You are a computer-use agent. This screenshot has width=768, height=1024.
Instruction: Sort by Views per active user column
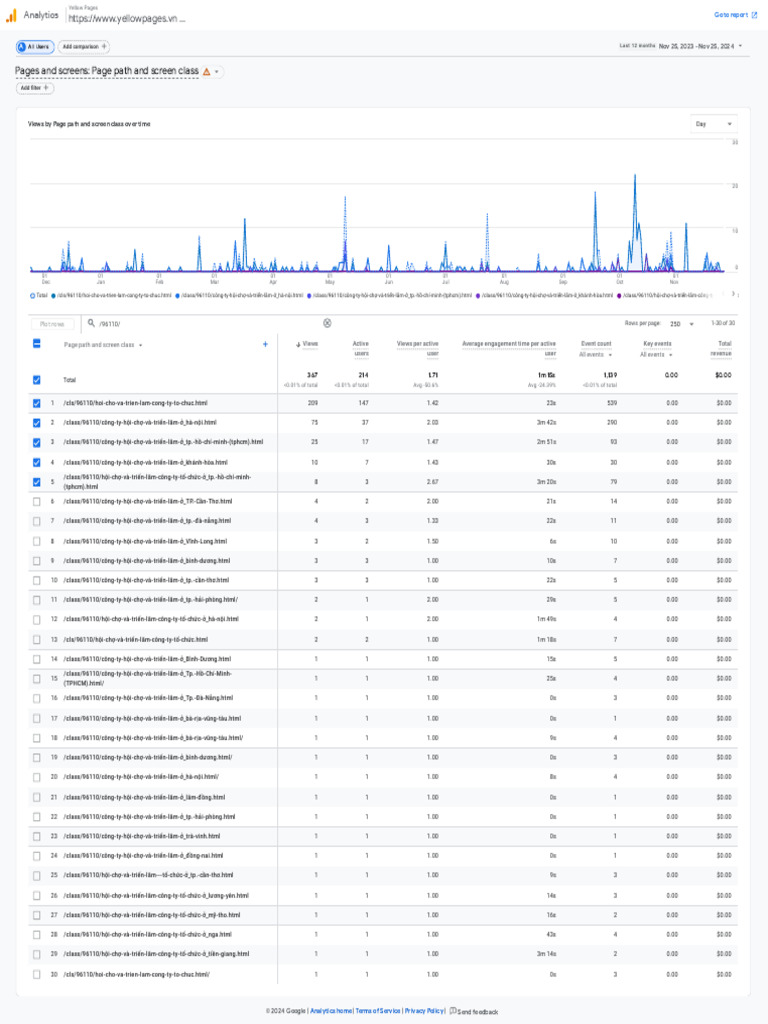(x=417, y=348)
